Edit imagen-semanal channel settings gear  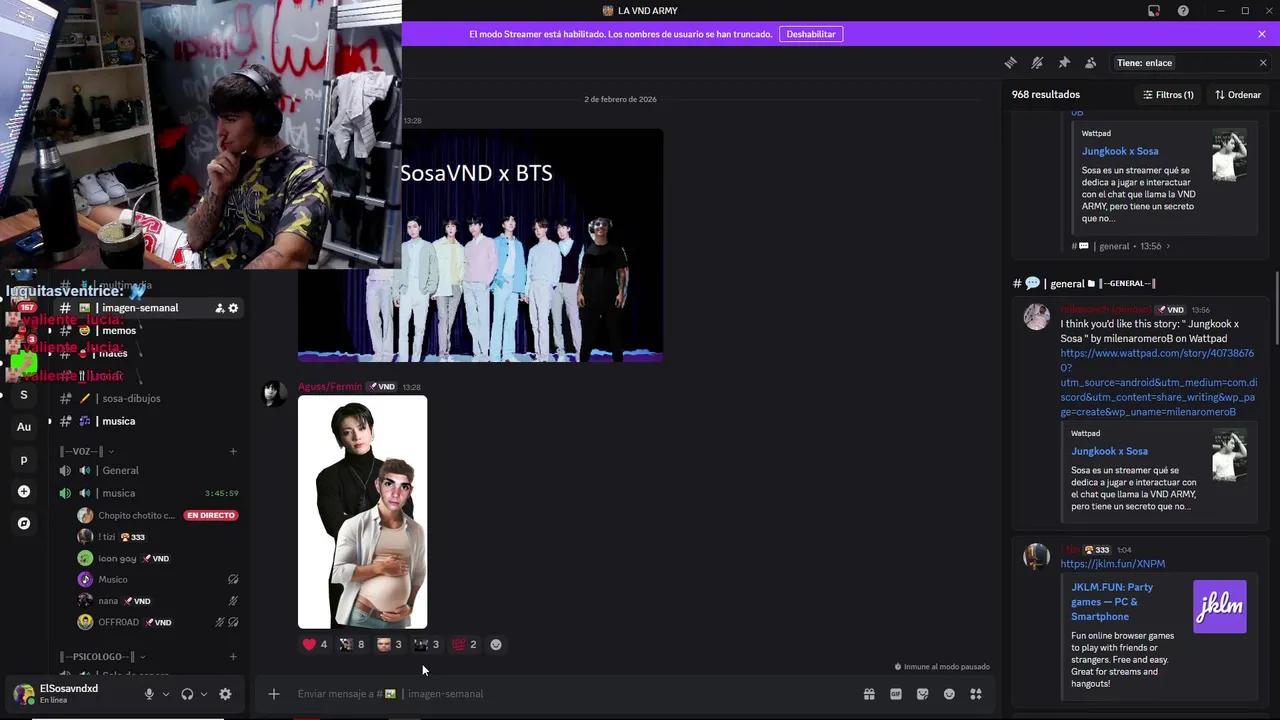pyautogui.click(x=233, y=308)
